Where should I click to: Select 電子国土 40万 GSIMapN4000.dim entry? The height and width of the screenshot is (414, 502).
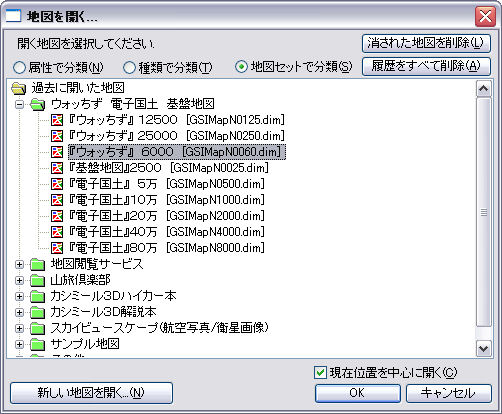(x=166, y=232)
